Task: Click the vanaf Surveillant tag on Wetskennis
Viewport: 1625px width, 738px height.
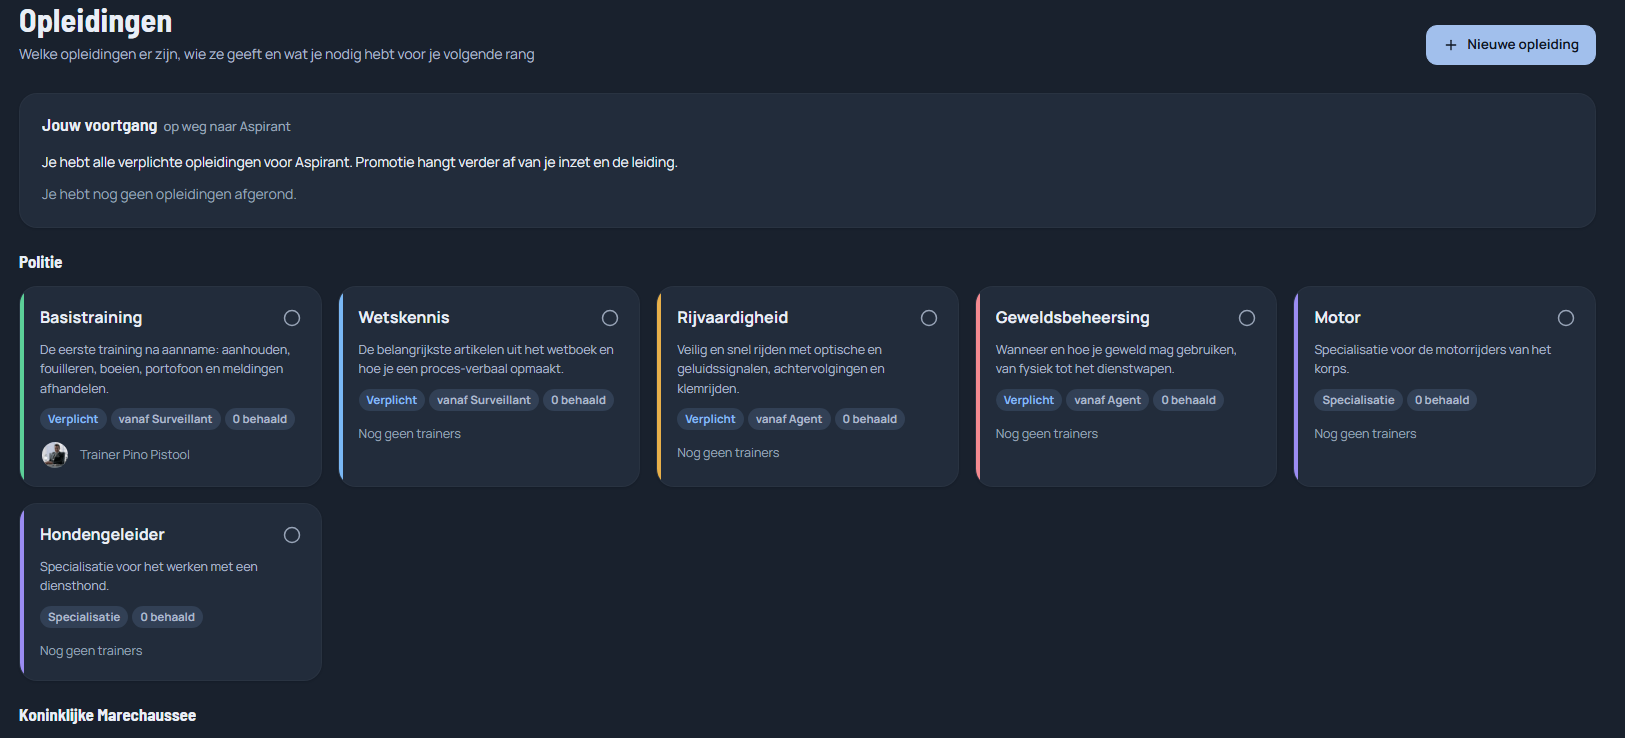Action: pos(484,400)
